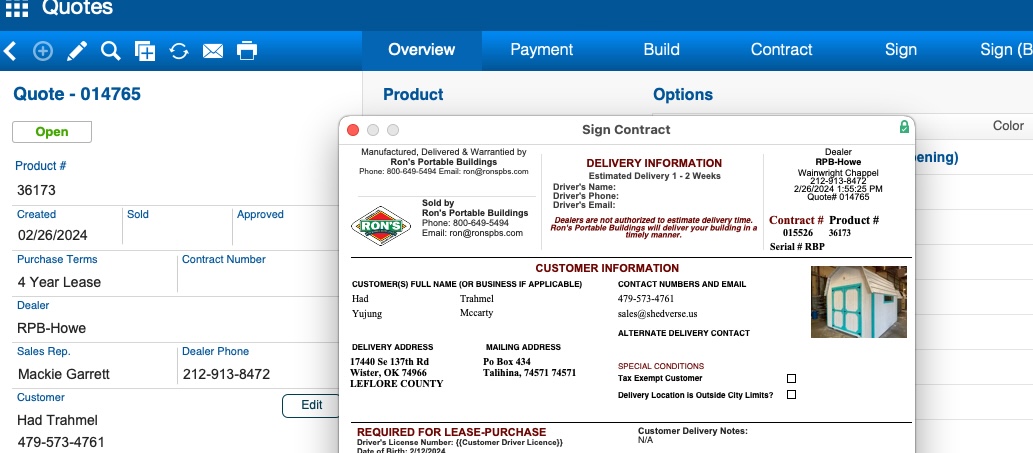The height and width of the screenshot is (453, 1033).
Task: Click the Quote - 014765 heading
Action: [x=77, y=94]
